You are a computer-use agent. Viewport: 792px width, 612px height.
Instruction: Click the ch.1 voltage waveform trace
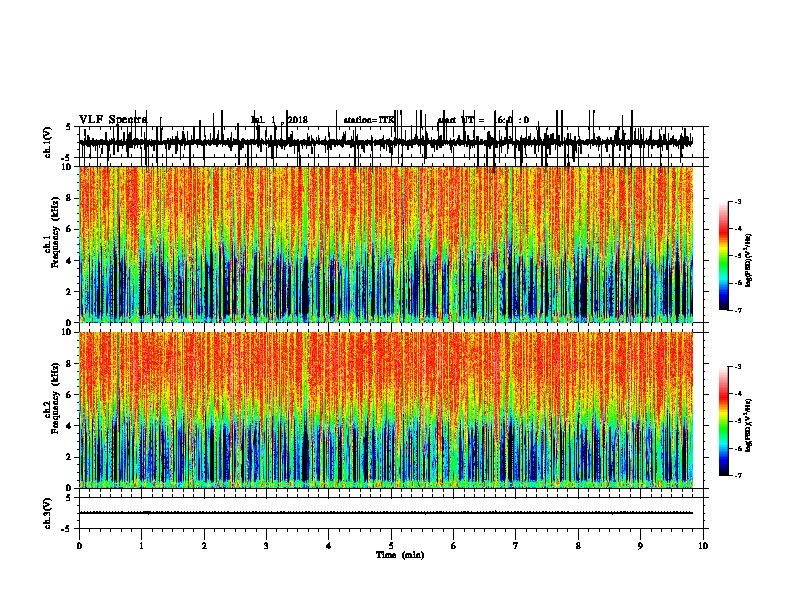386,142
